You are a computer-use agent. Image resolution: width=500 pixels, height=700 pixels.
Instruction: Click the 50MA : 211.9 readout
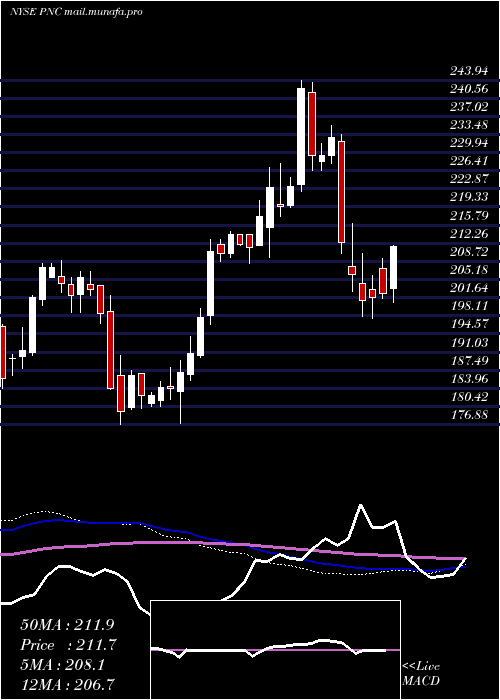coord(68,625)
